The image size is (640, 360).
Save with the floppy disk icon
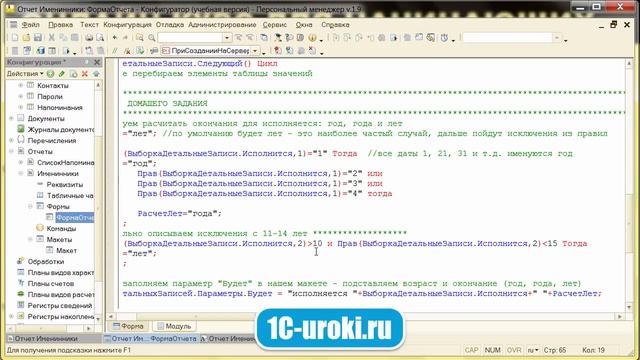click(x=38, y=38)
